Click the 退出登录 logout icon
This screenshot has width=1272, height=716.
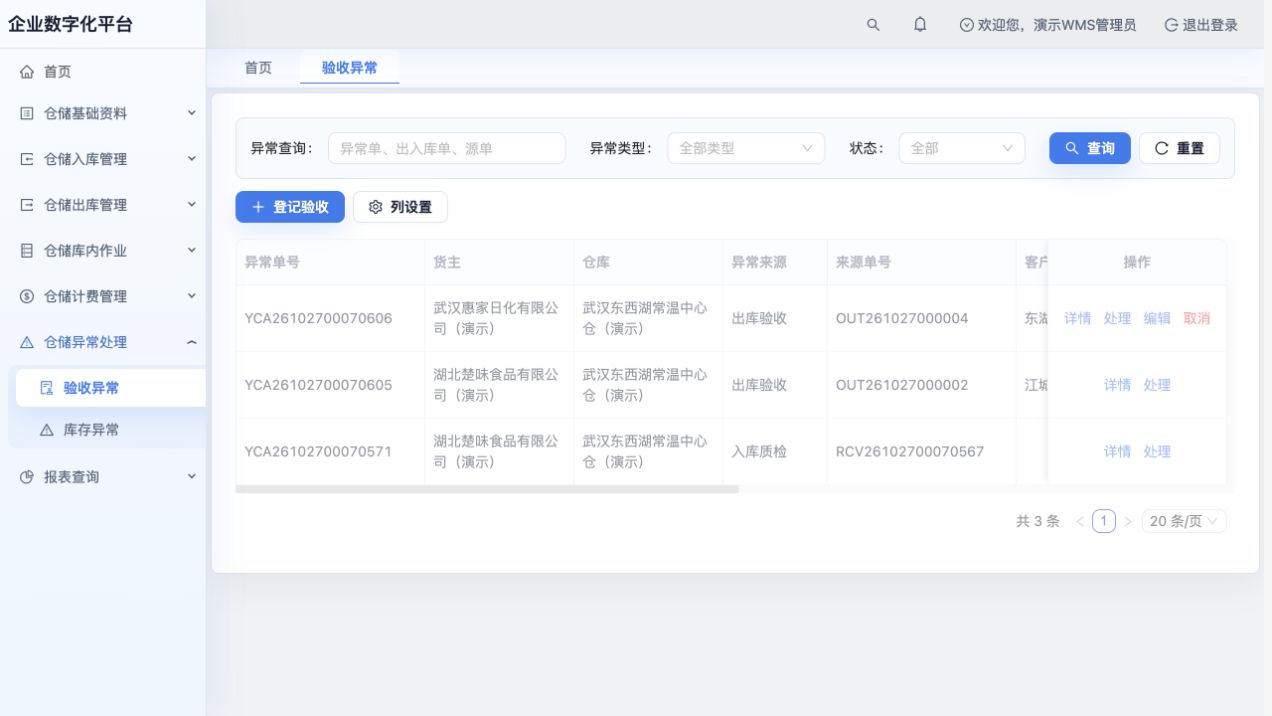(1171, 25)
